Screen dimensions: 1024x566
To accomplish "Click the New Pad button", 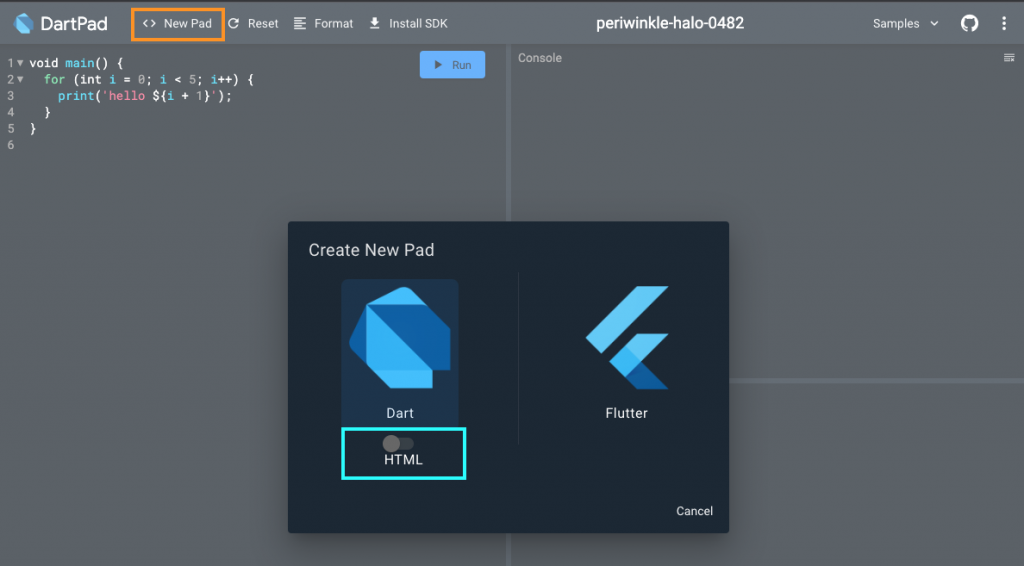I will [x=178, y=24].
